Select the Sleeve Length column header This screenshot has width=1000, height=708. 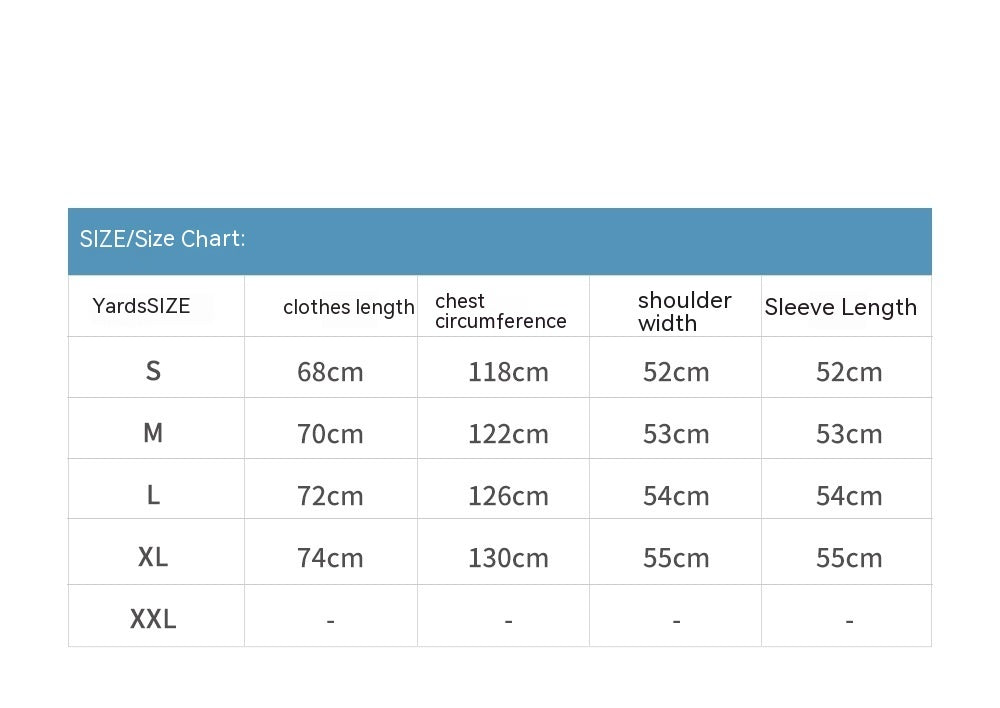coord(840,307)
